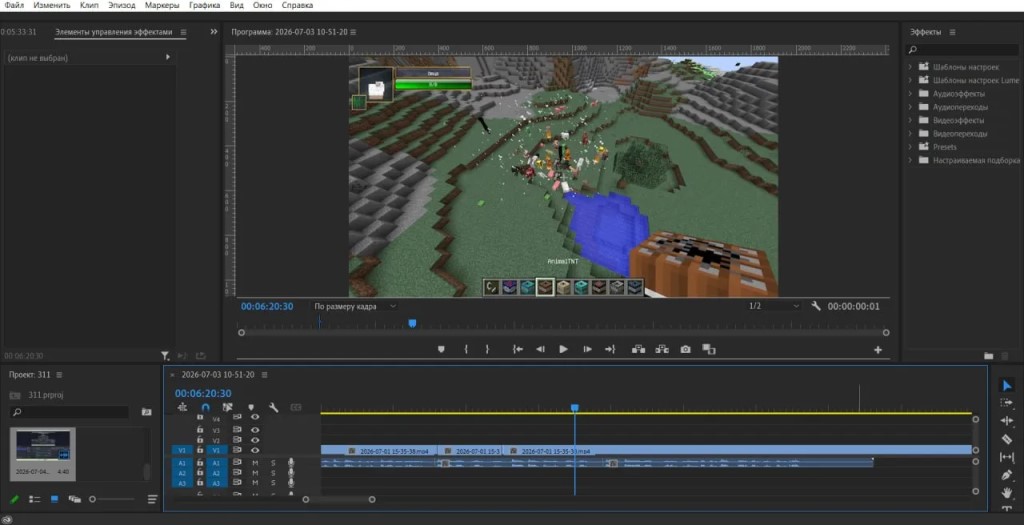Expand 'Аудиопереходы' folder

click(910, 106)
